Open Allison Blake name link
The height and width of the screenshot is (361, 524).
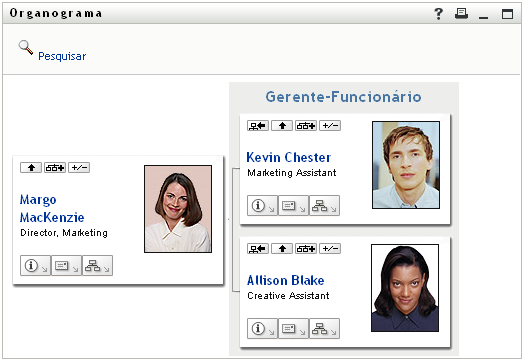[x=286, y=280]
